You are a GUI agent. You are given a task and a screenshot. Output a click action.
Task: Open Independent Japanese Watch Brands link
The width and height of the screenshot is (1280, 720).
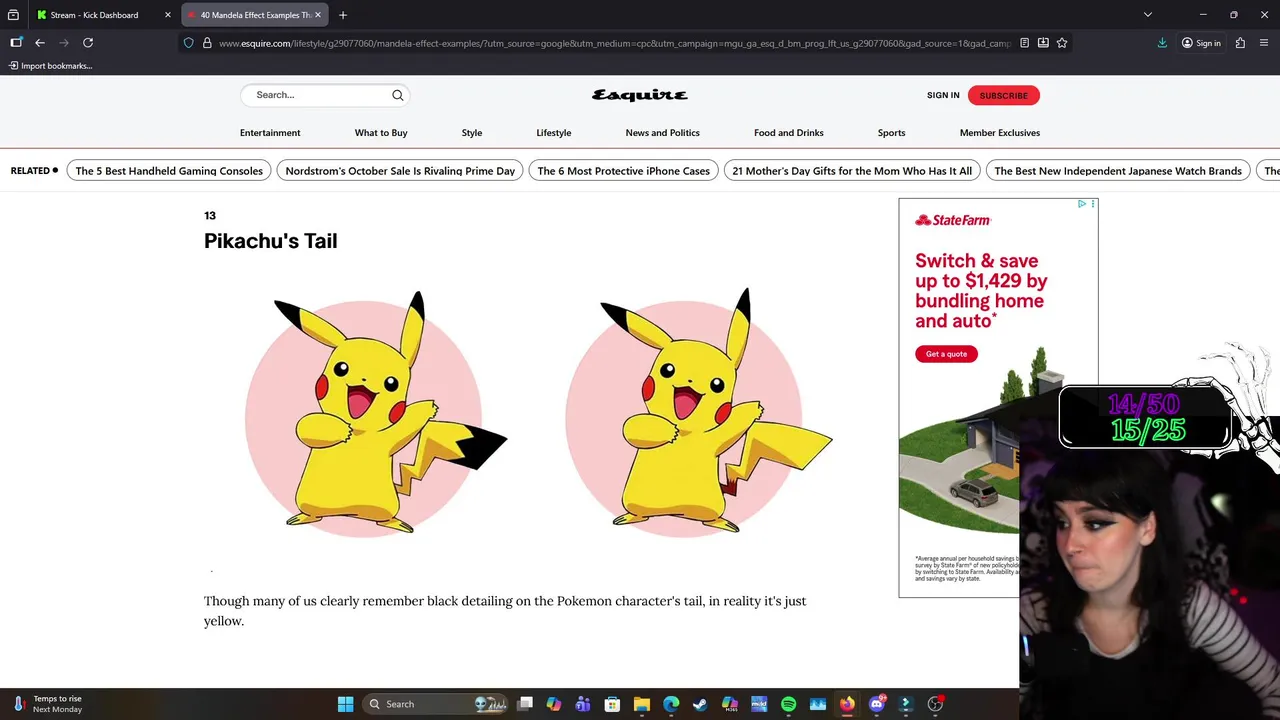point(1118,171)
